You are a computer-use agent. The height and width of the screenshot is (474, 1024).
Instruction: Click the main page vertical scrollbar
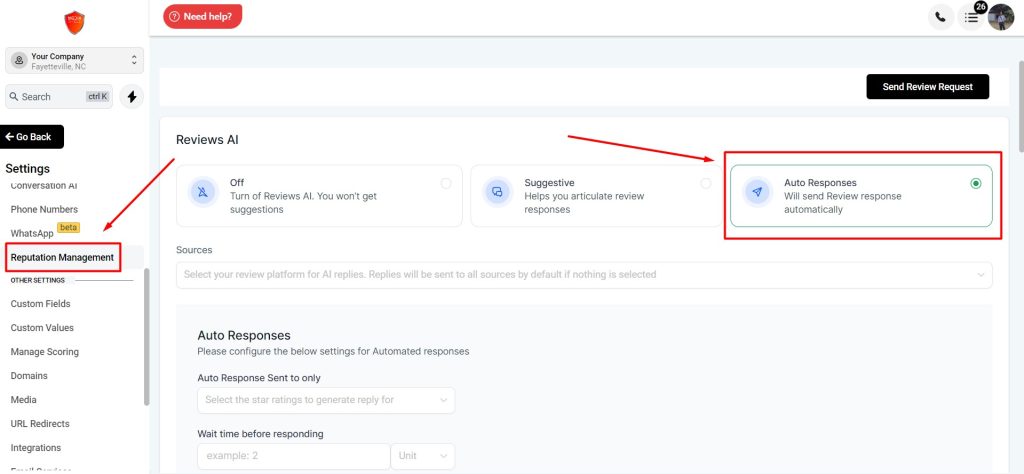pyautogui.click(x=1021, y=106)
